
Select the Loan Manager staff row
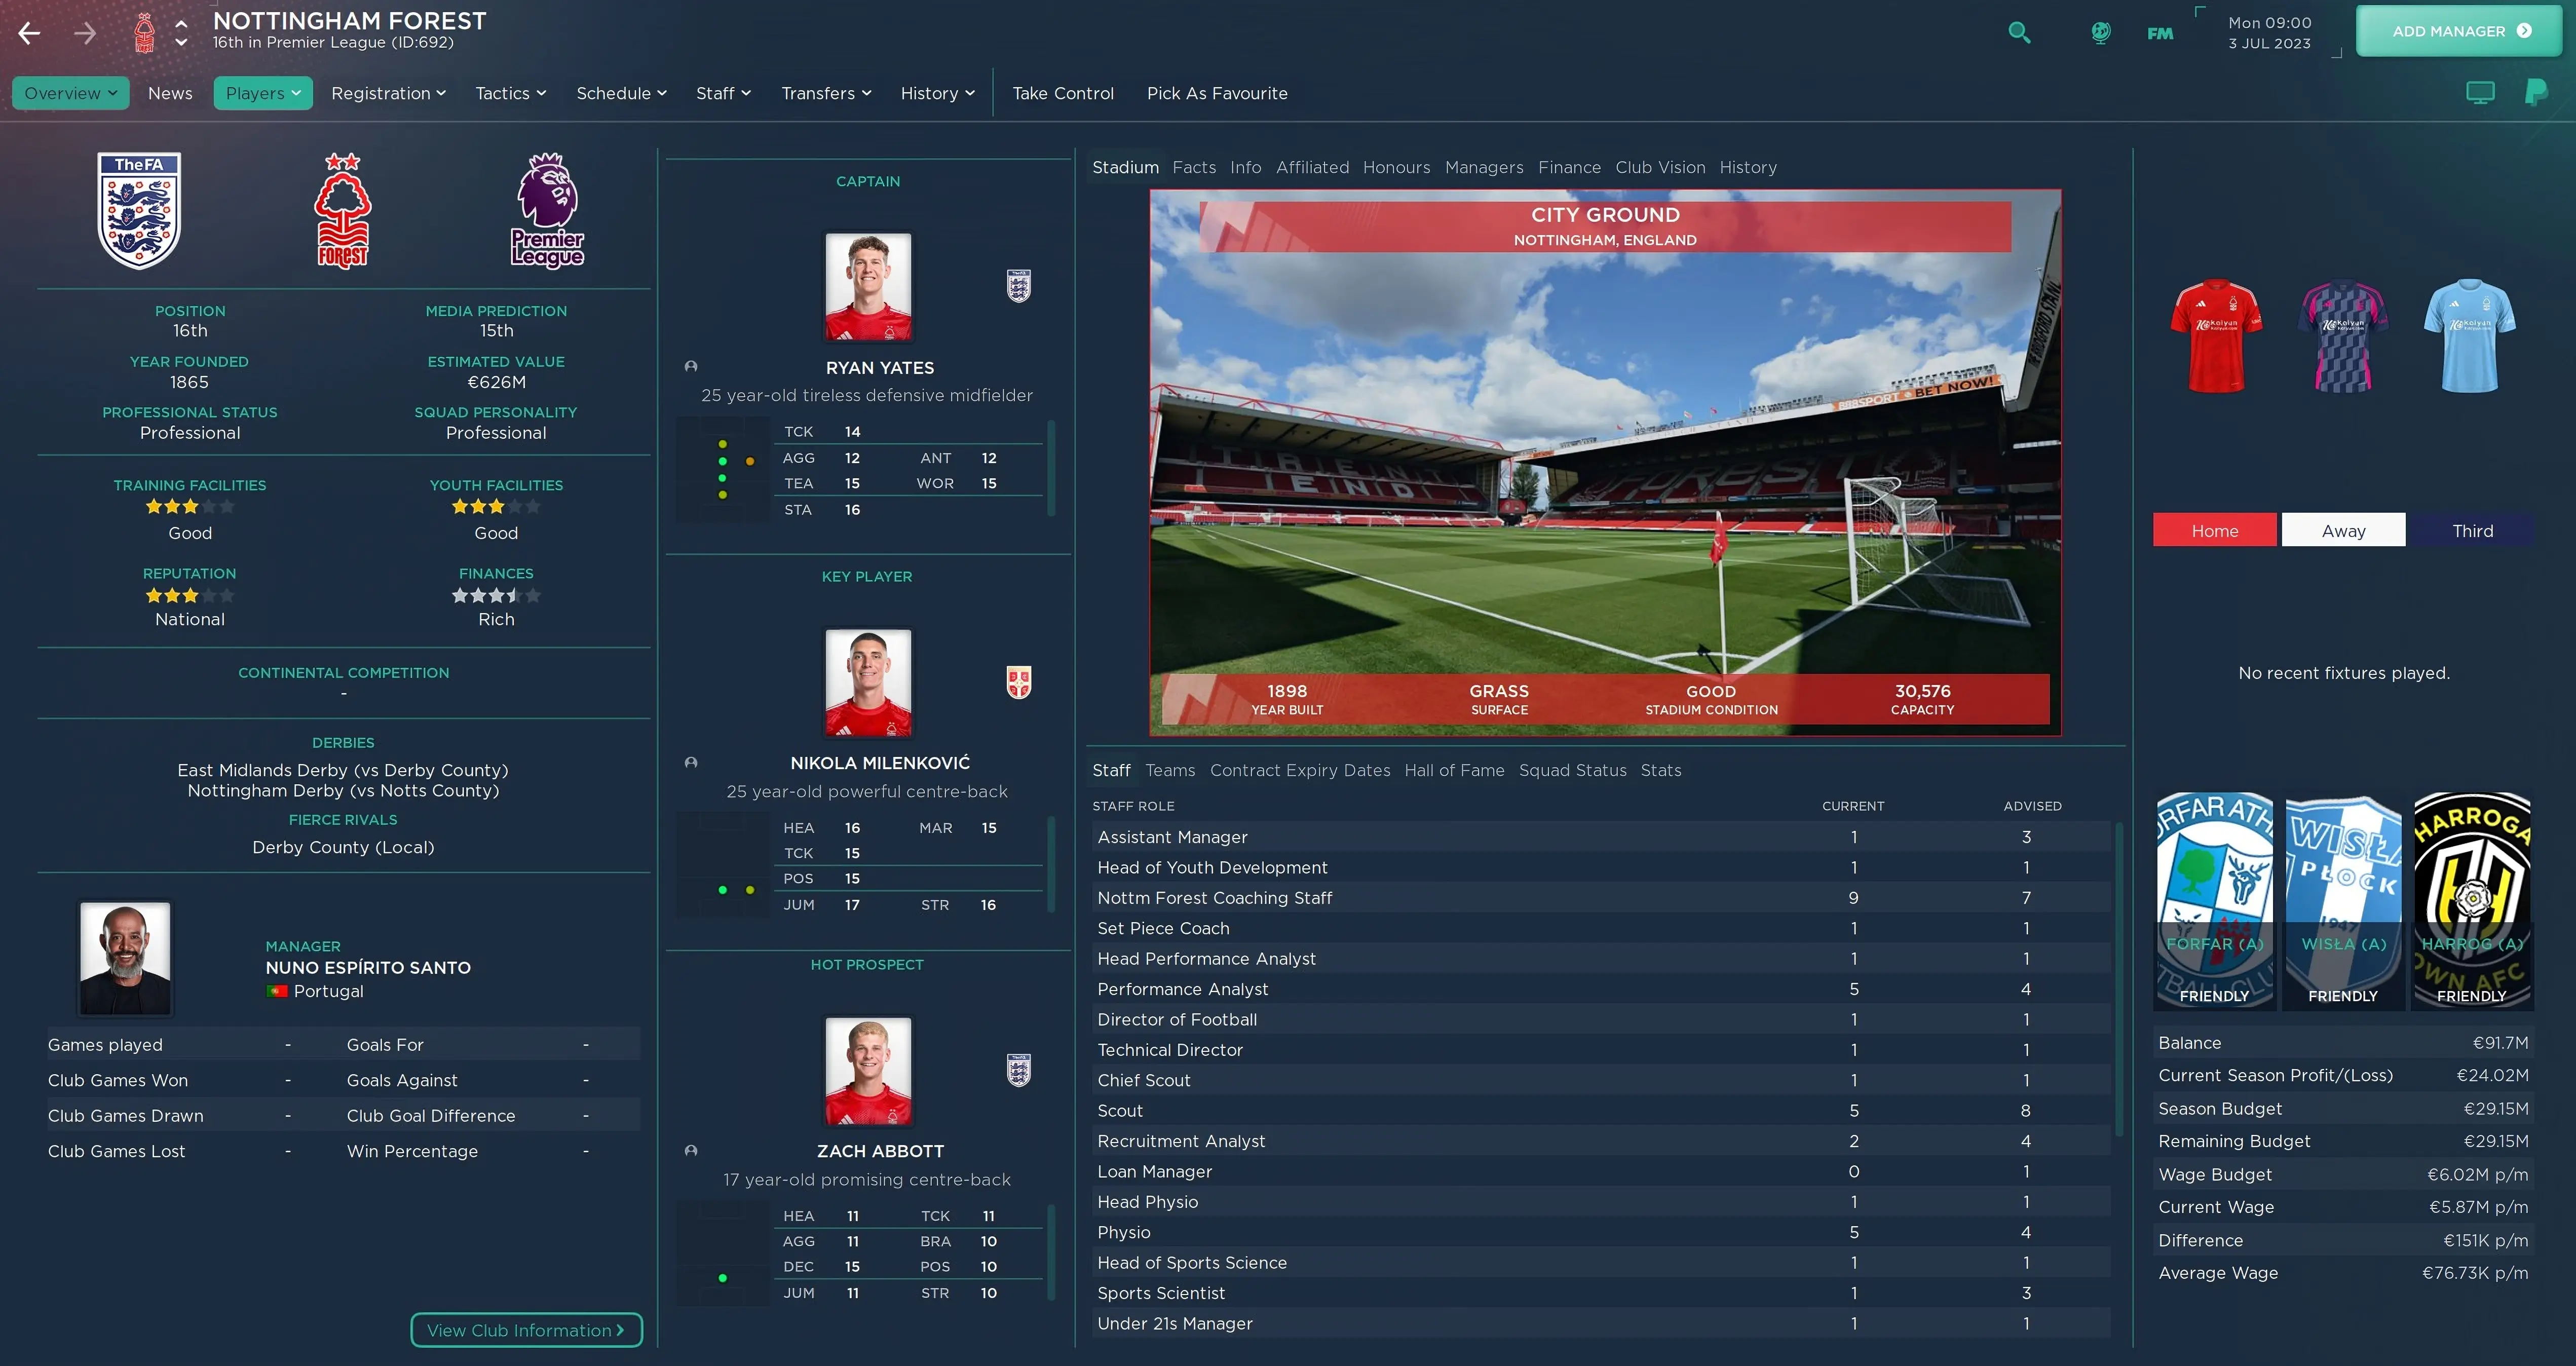click(x=1600, y=1171)
